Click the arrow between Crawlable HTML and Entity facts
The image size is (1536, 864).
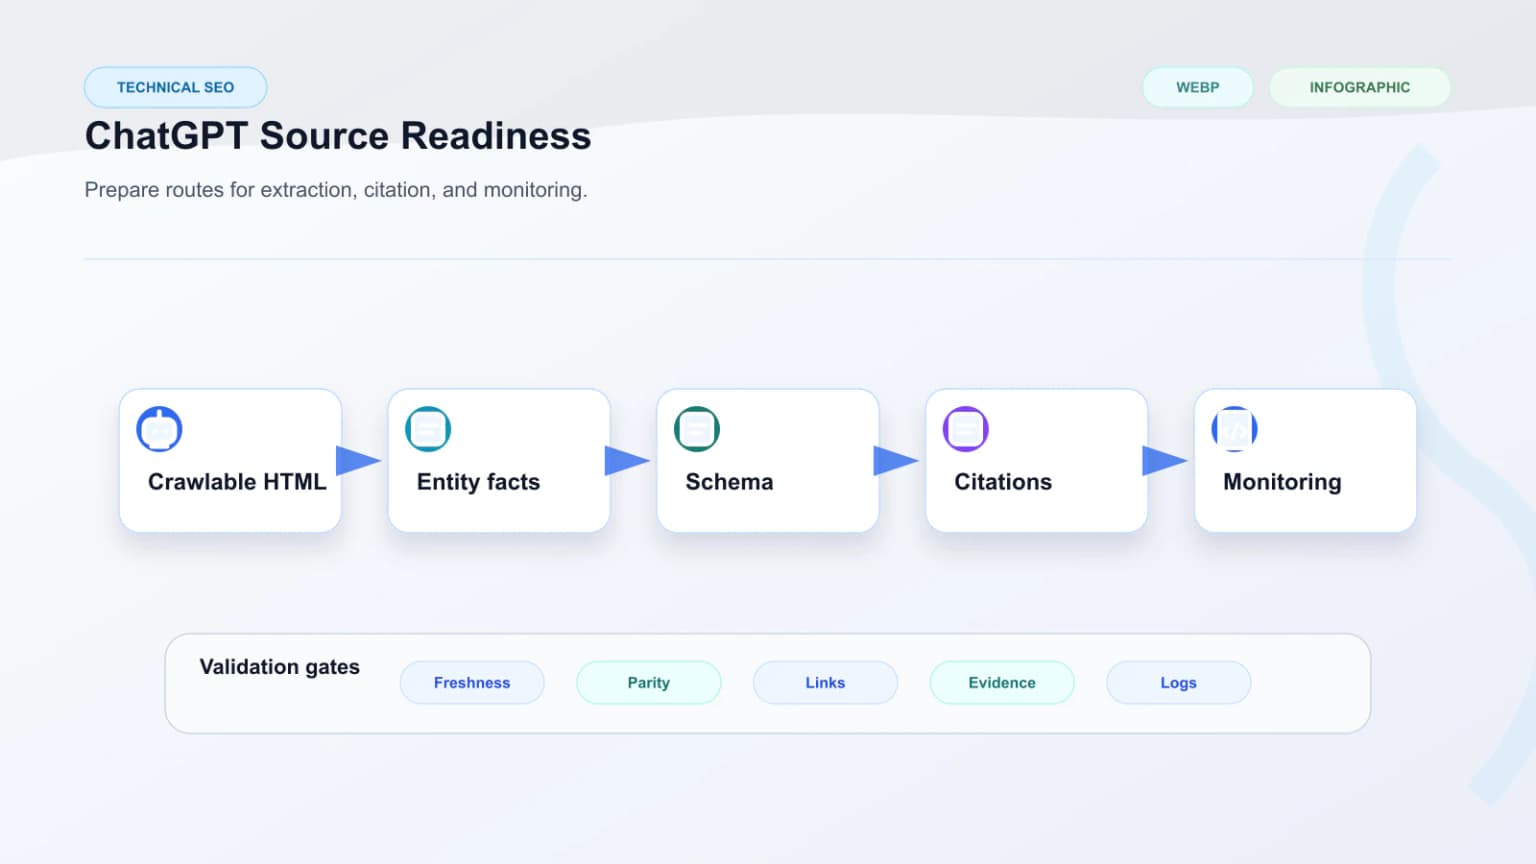358,461
